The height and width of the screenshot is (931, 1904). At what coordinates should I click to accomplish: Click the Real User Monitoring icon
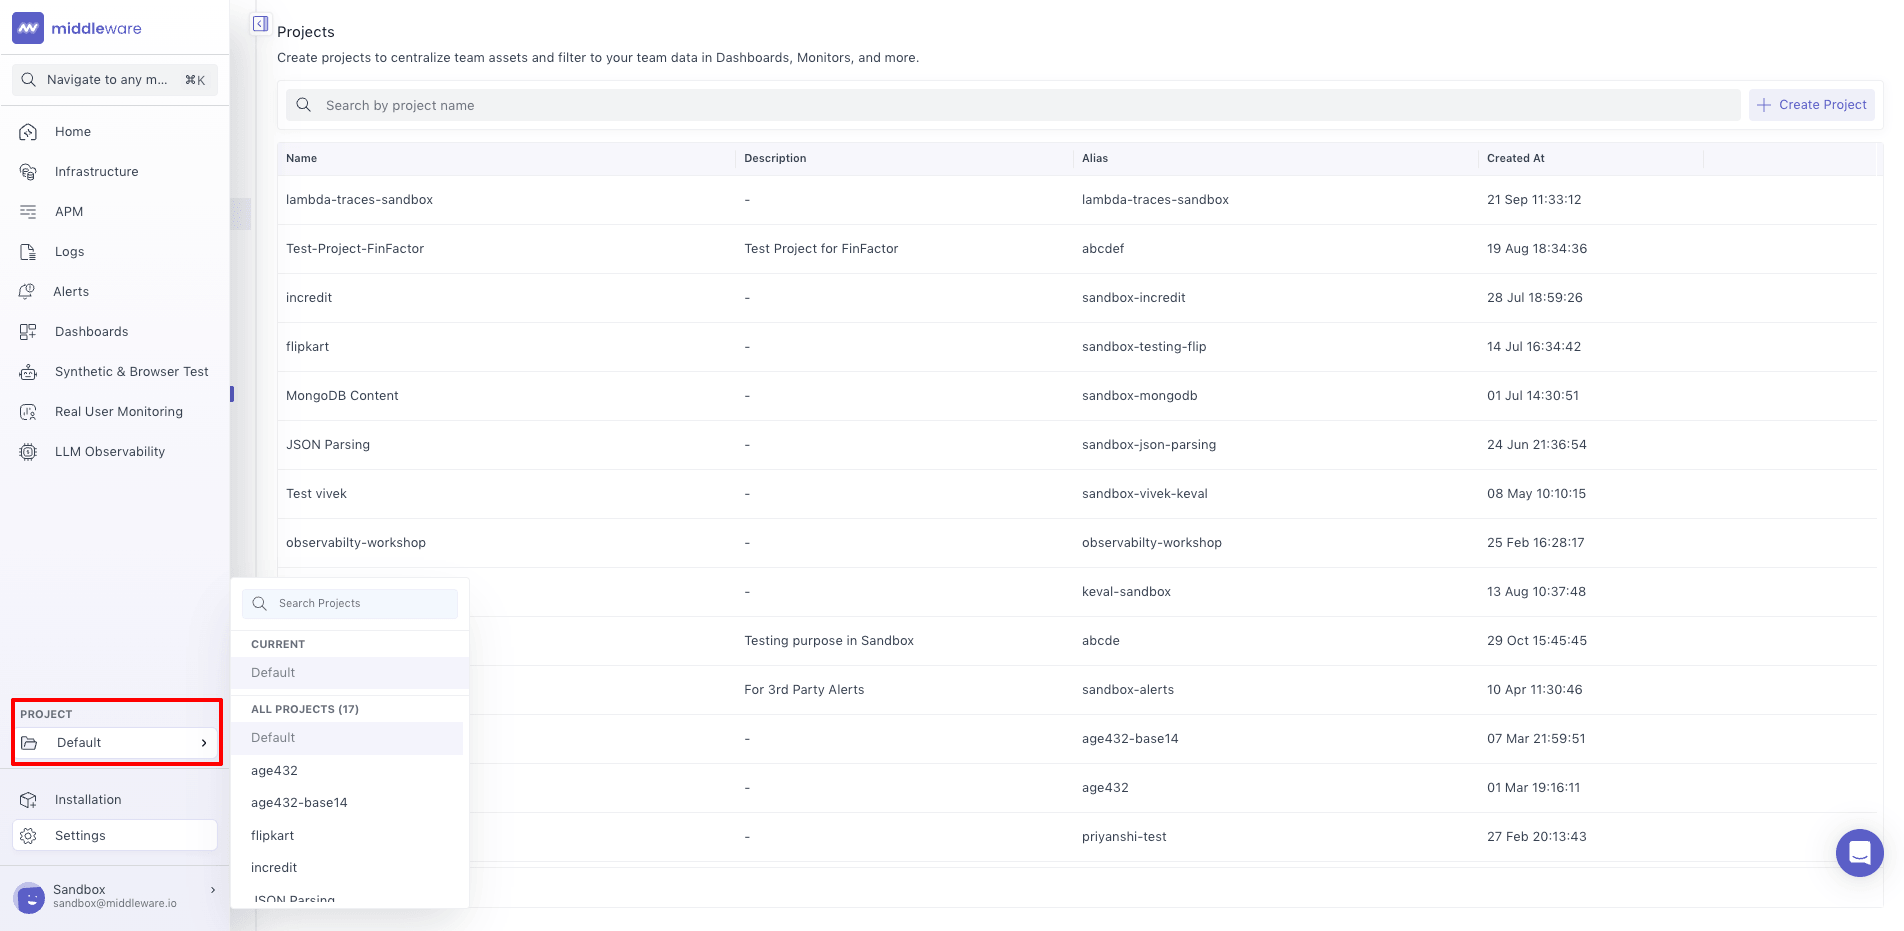pyautogui.click(x=28, y=412)
